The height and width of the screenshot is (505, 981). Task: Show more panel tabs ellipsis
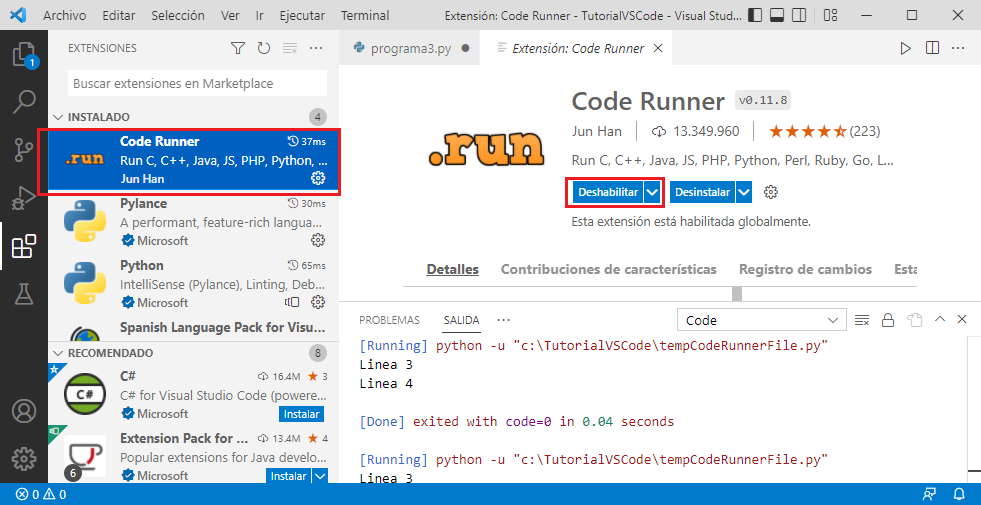click(503, 320)
